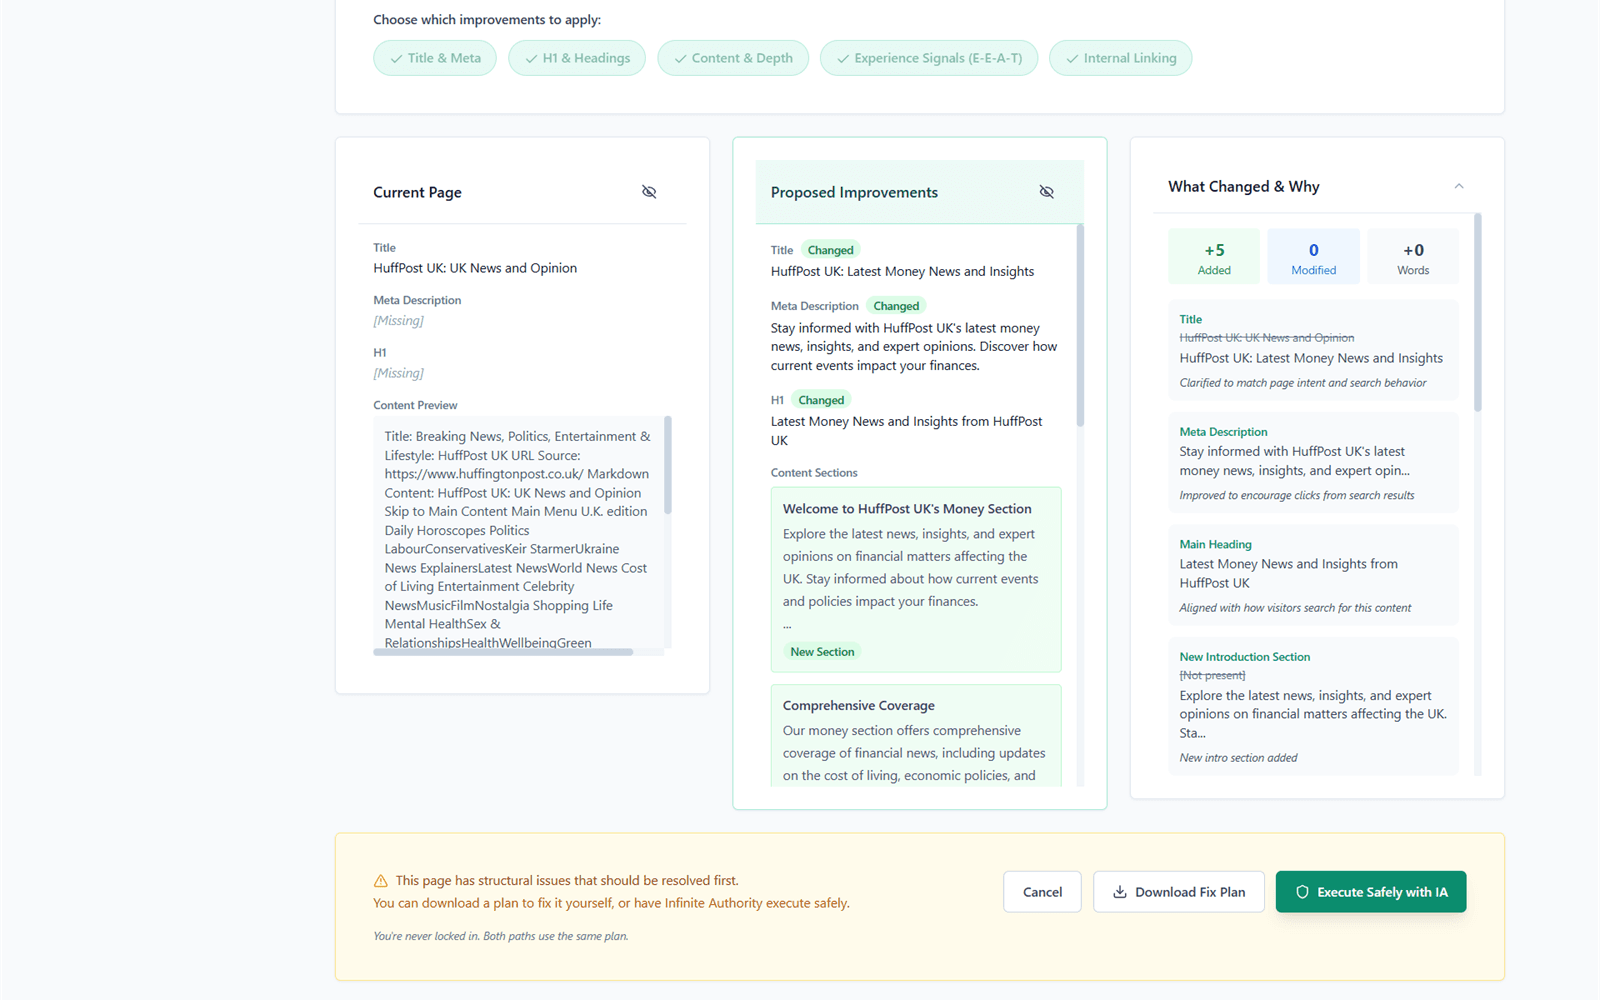Click the struck-through '[Not present]' text
Screen dimensions: 1600x1000
tap(1212, 676)
